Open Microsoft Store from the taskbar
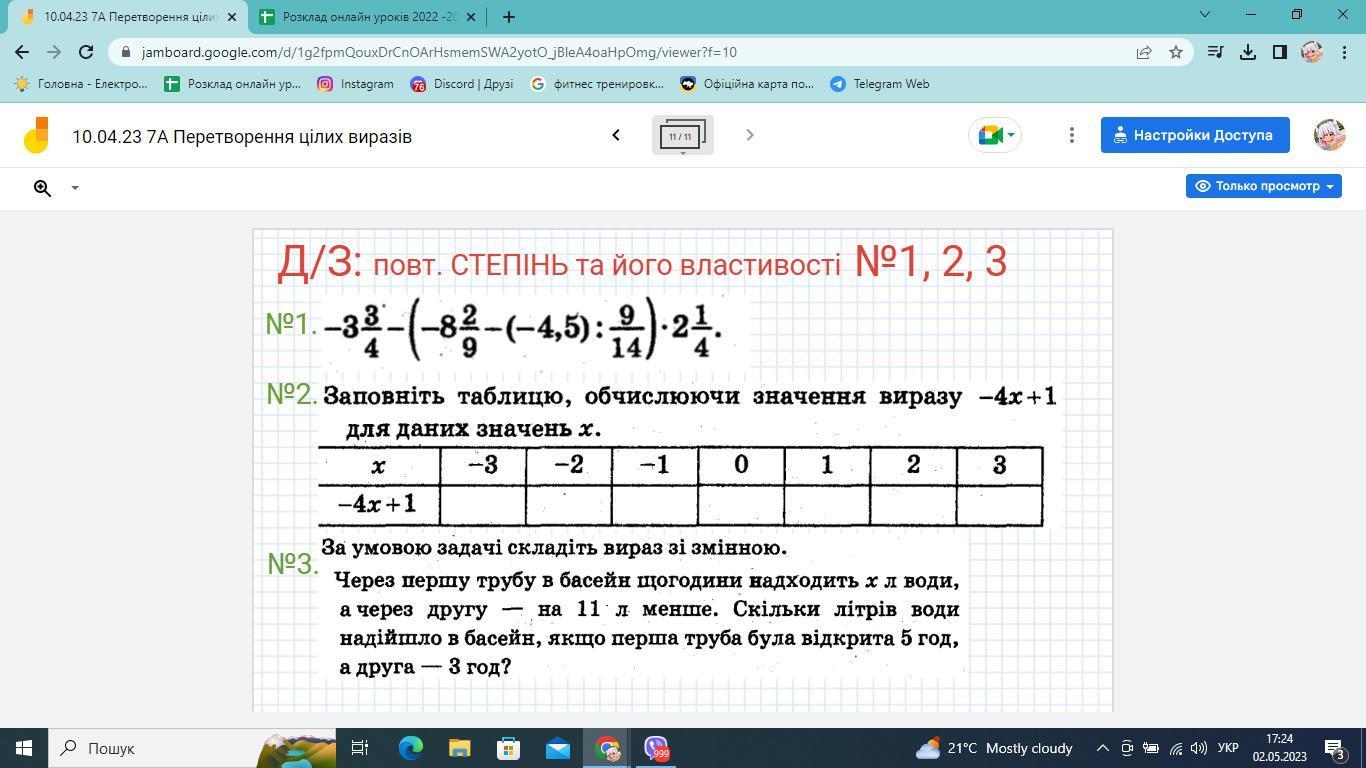1366x768 pixels. (x=508, y=748)
